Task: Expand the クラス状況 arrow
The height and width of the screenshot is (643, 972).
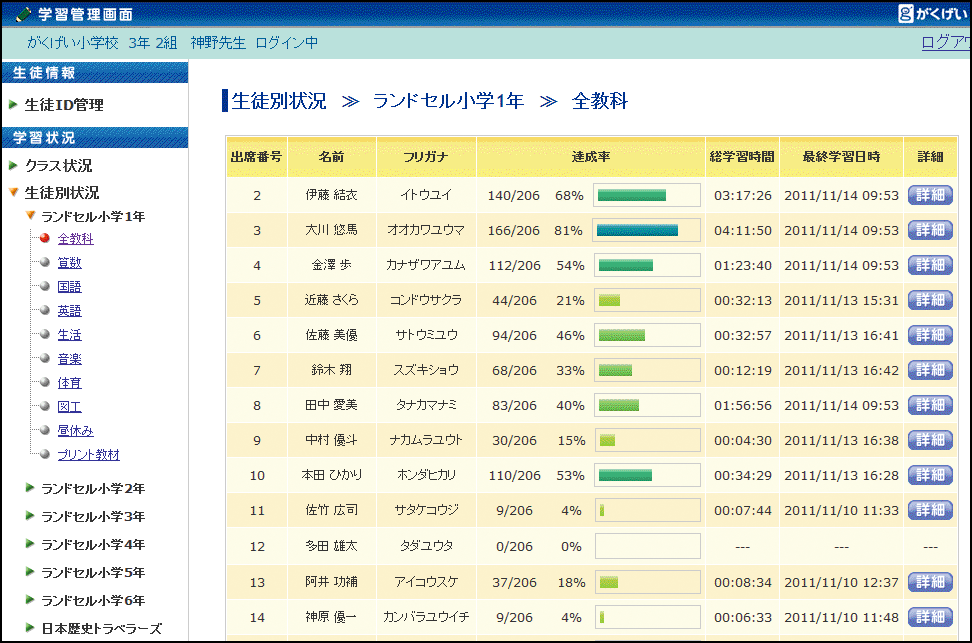Action: 13,166
